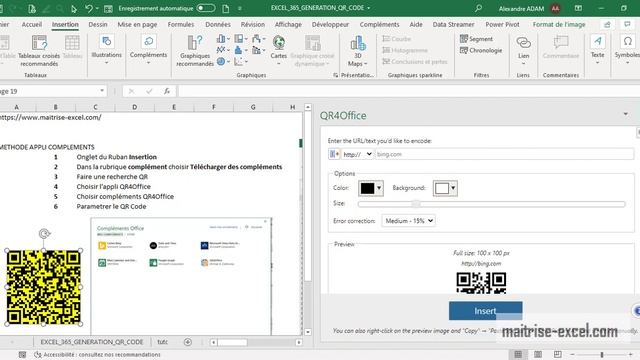Viewport: 640px width, 360px height.
Task: Click the QR code Size slider
Action: [491, 204]
